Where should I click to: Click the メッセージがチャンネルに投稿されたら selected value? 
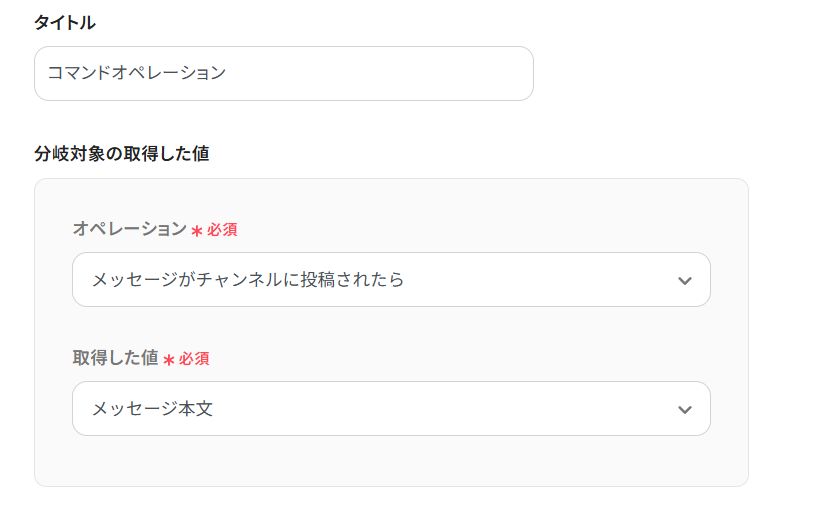tap(248, 280)
